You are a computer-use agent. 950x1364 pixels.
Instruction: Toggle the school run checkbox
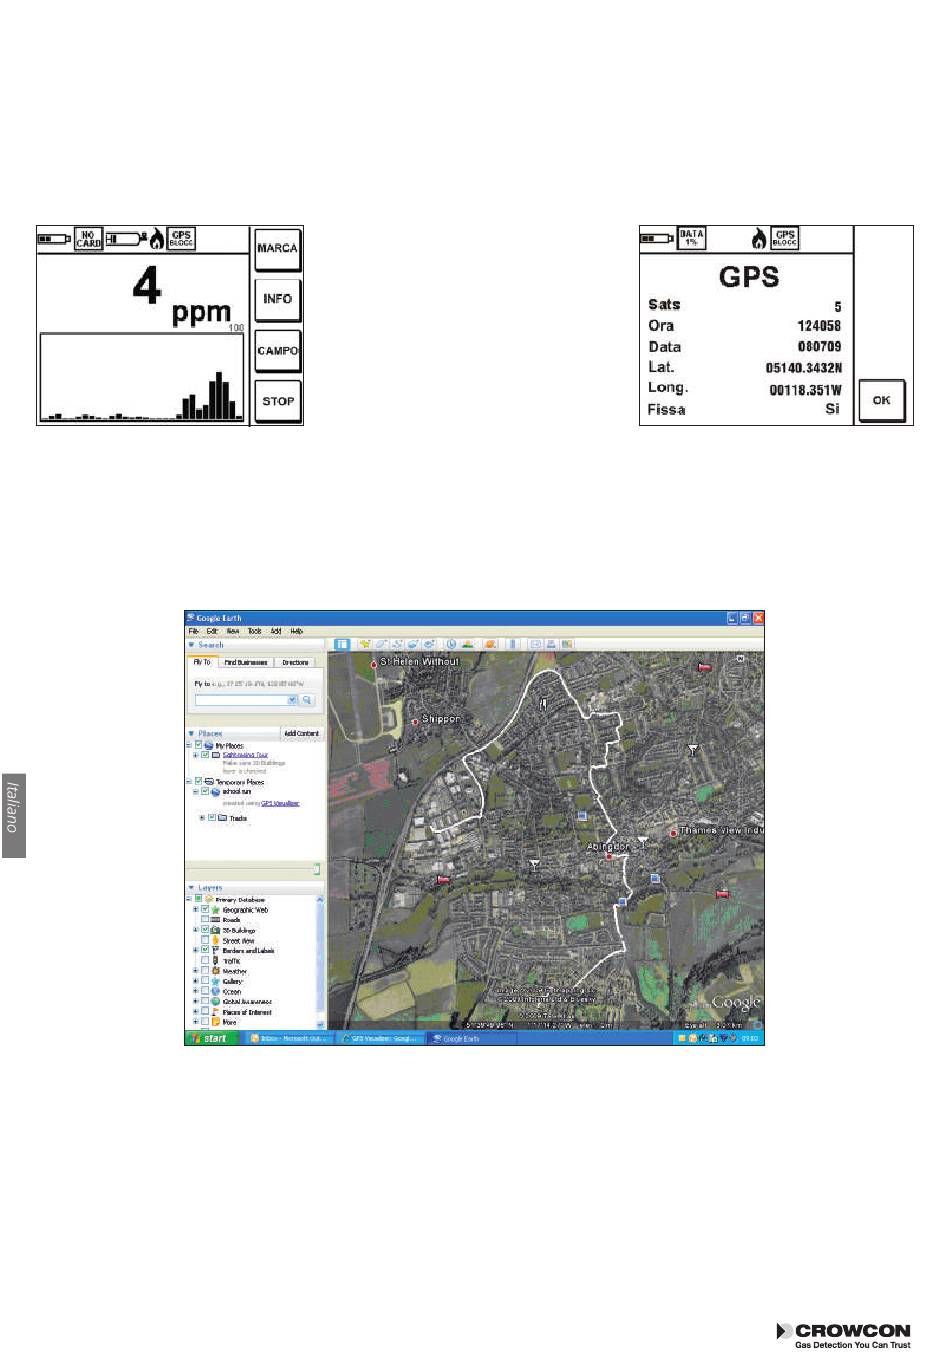pyautogui.click(x=205, y=791)
